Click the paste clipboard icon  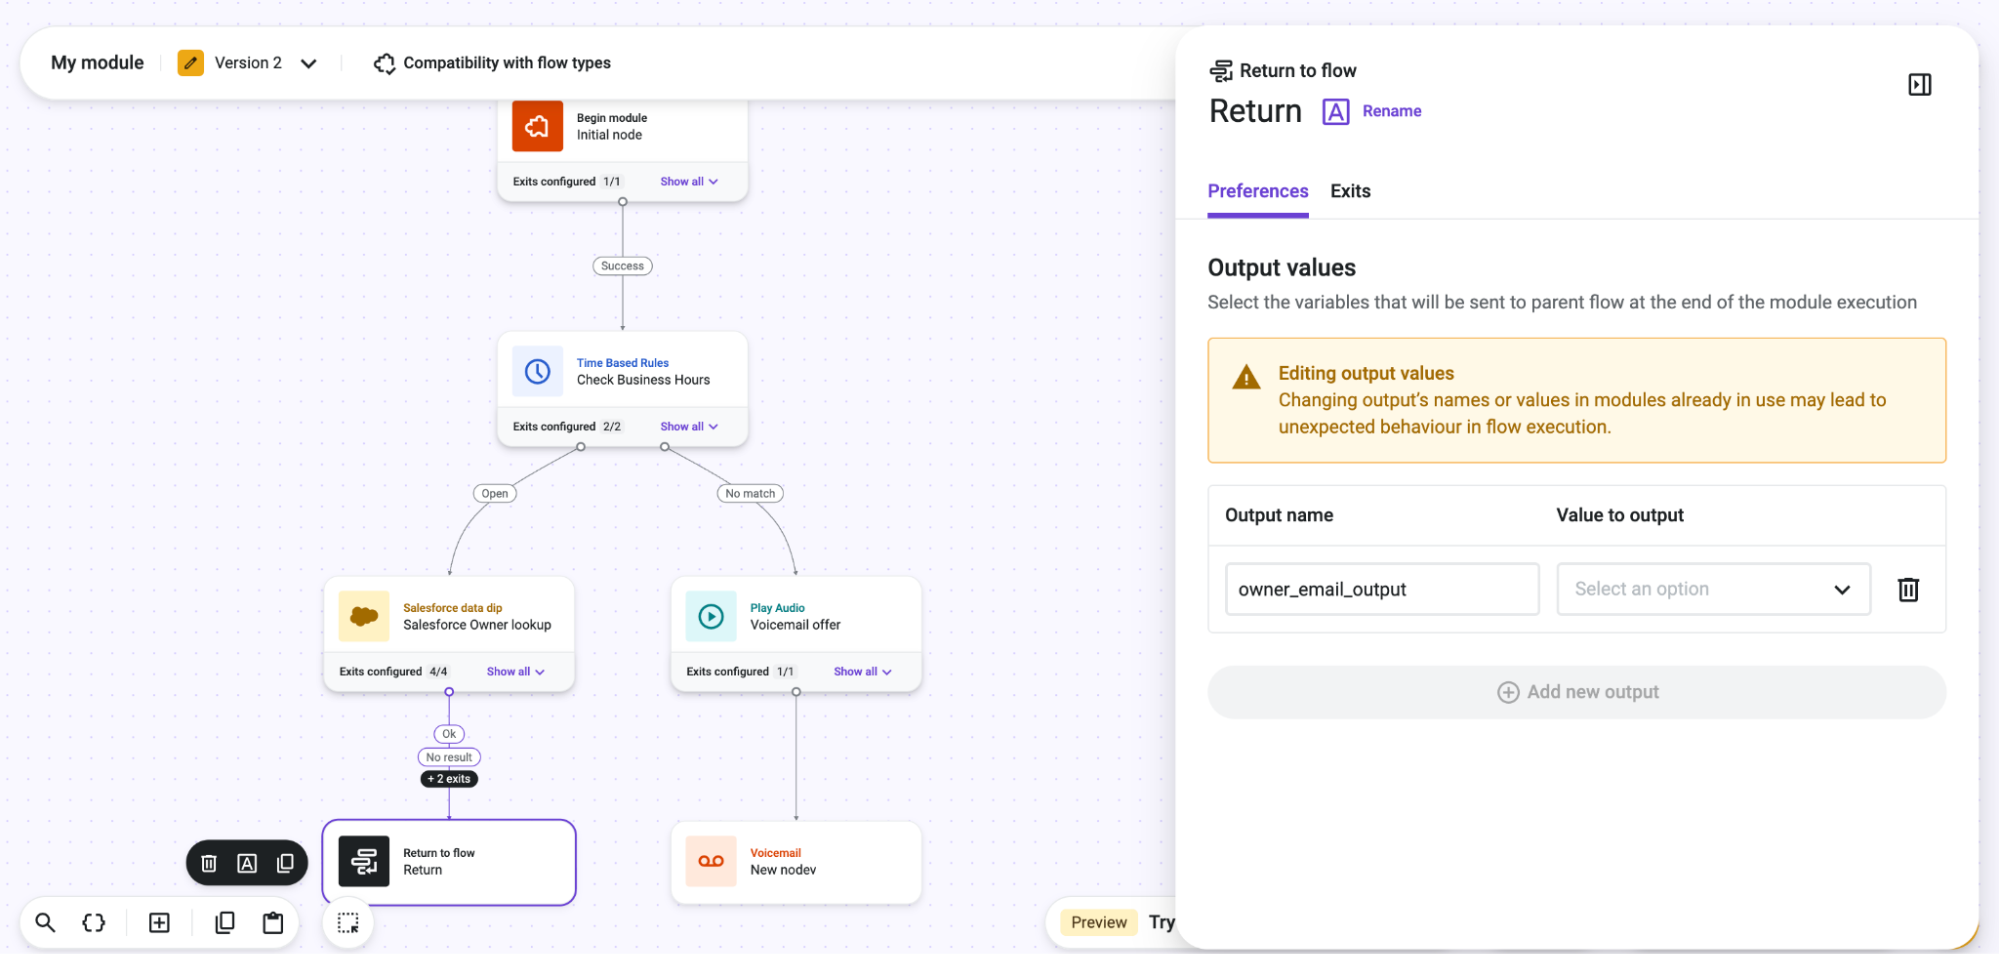point(273,922)
